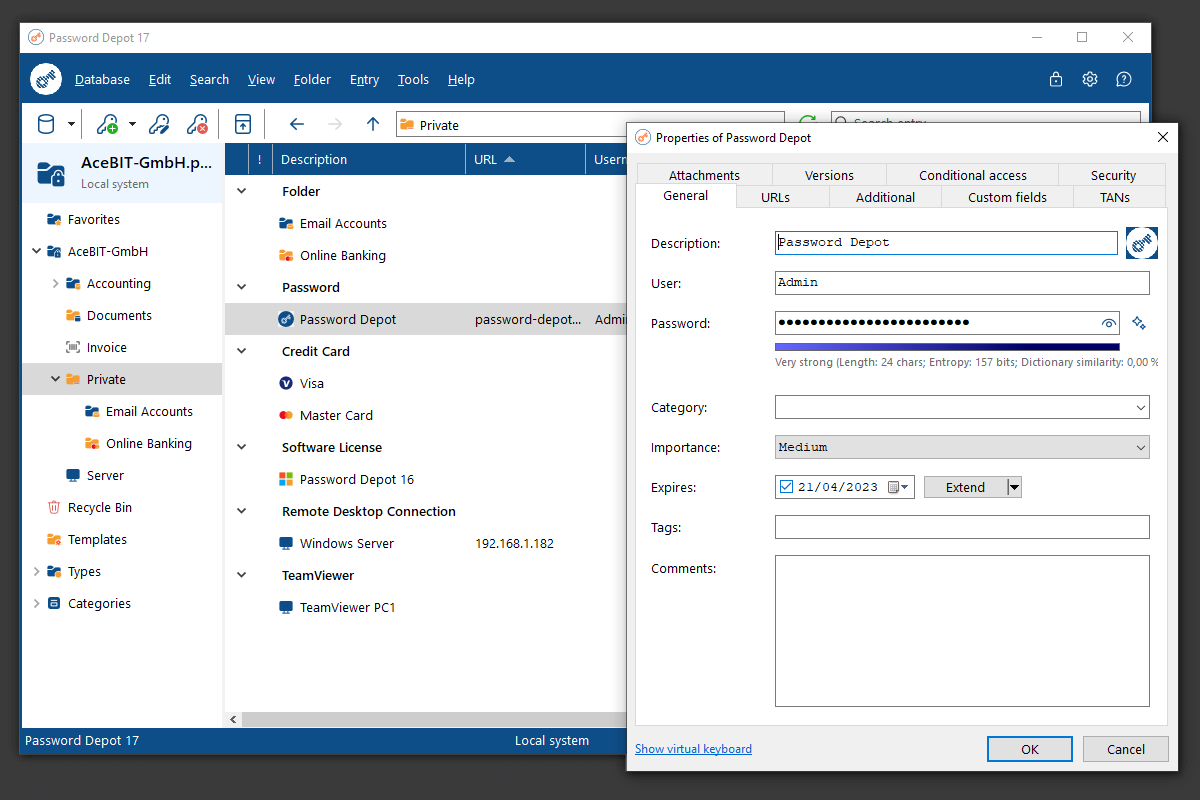Navigate forward with the right arrow
The width and height of the screenshot is (1200, 800).
[x=335, y=125]
